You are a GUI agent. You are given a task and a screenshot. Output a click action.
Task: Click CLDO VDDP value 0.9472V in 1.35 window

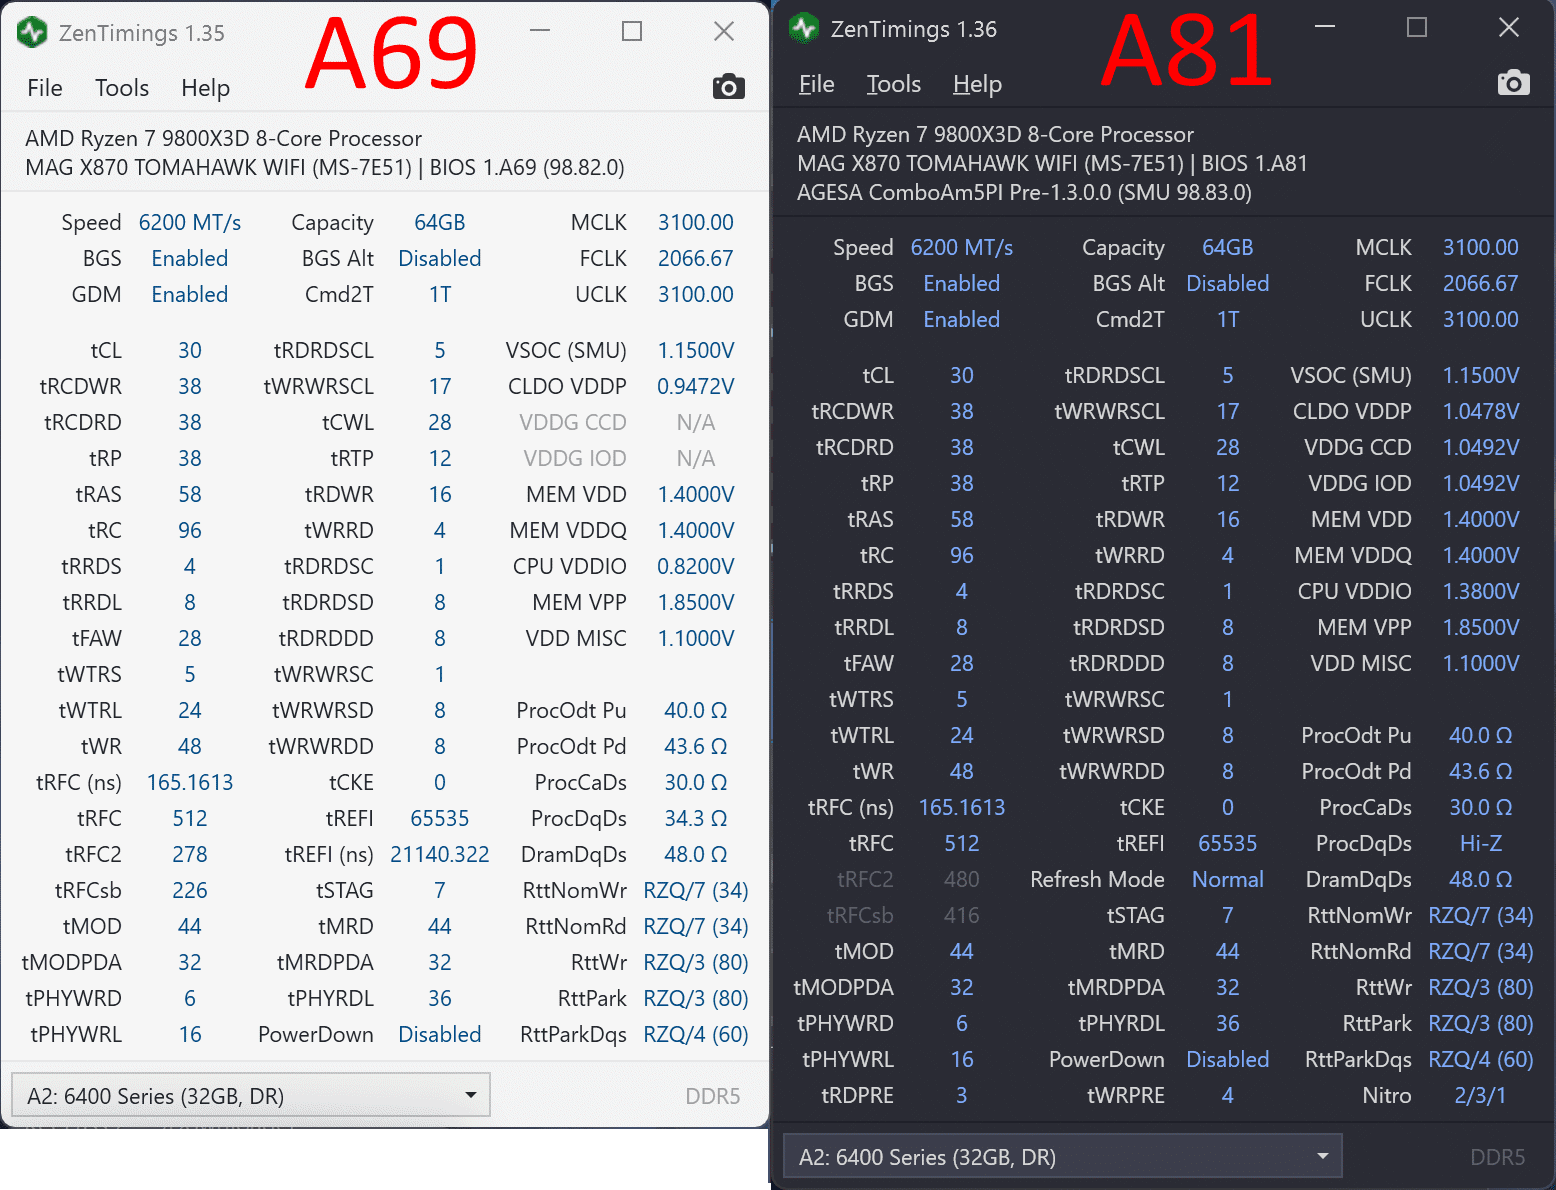pyautogui.click(x=696, y=386)
